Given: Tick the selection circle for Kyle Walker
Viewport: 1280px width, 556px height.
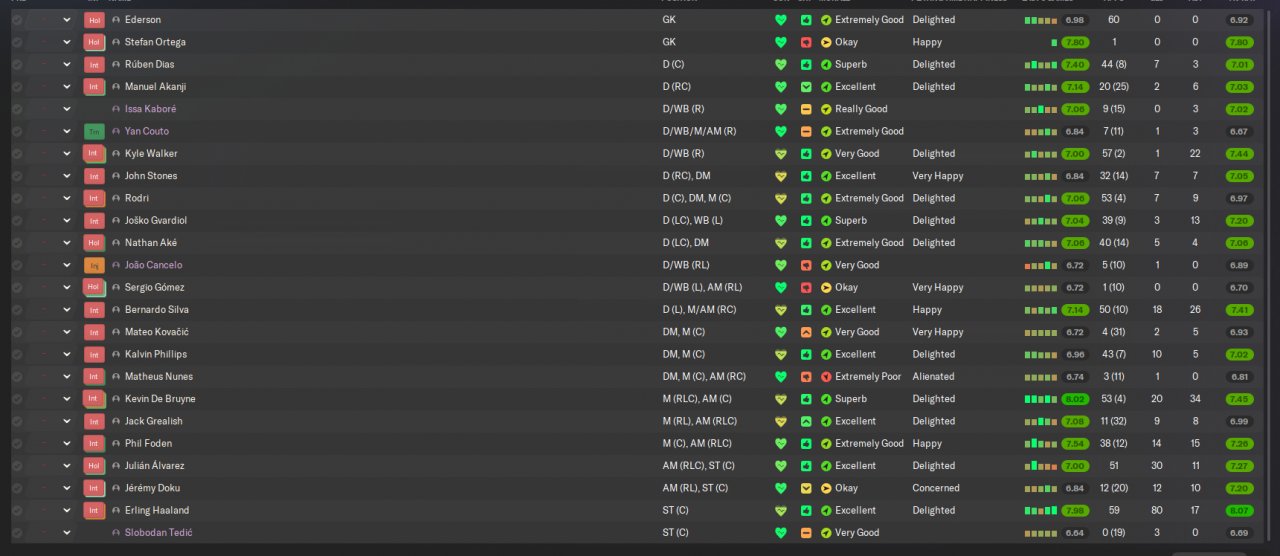Looking at the screenshot, I should pos(17,154).
